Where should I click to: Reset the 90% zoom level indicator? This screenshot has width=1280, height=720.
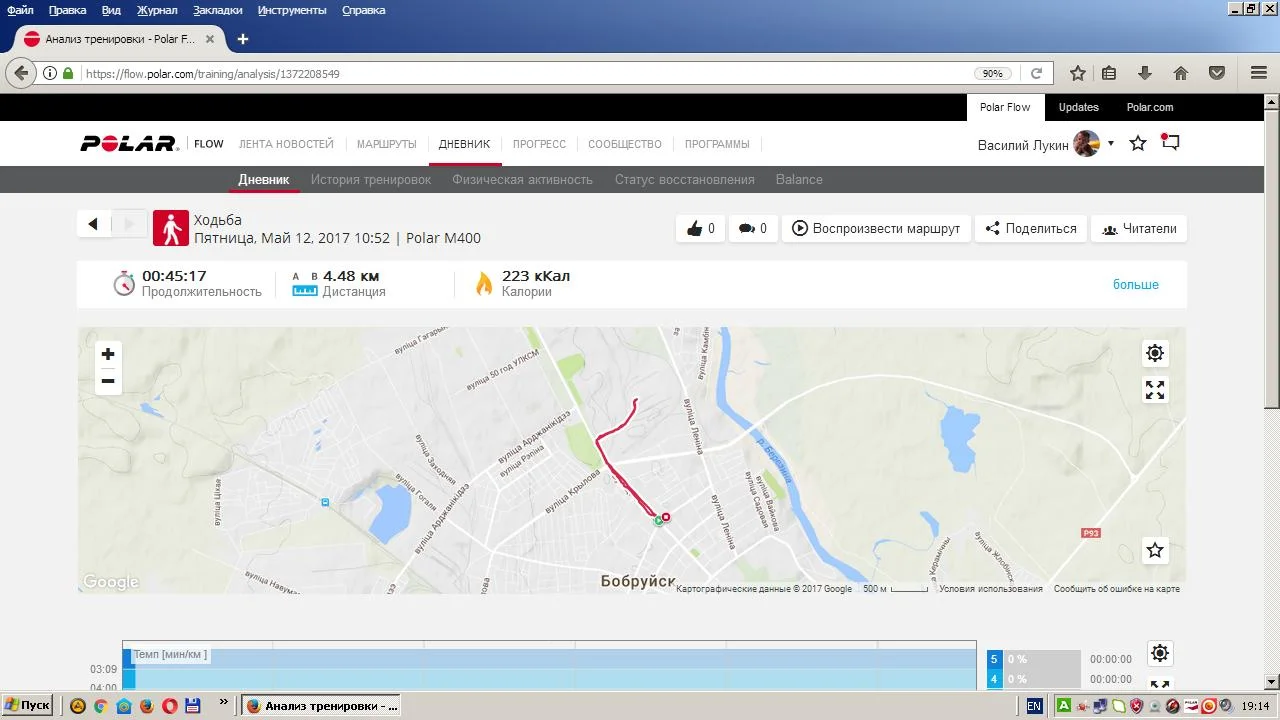tap(992, 73)
